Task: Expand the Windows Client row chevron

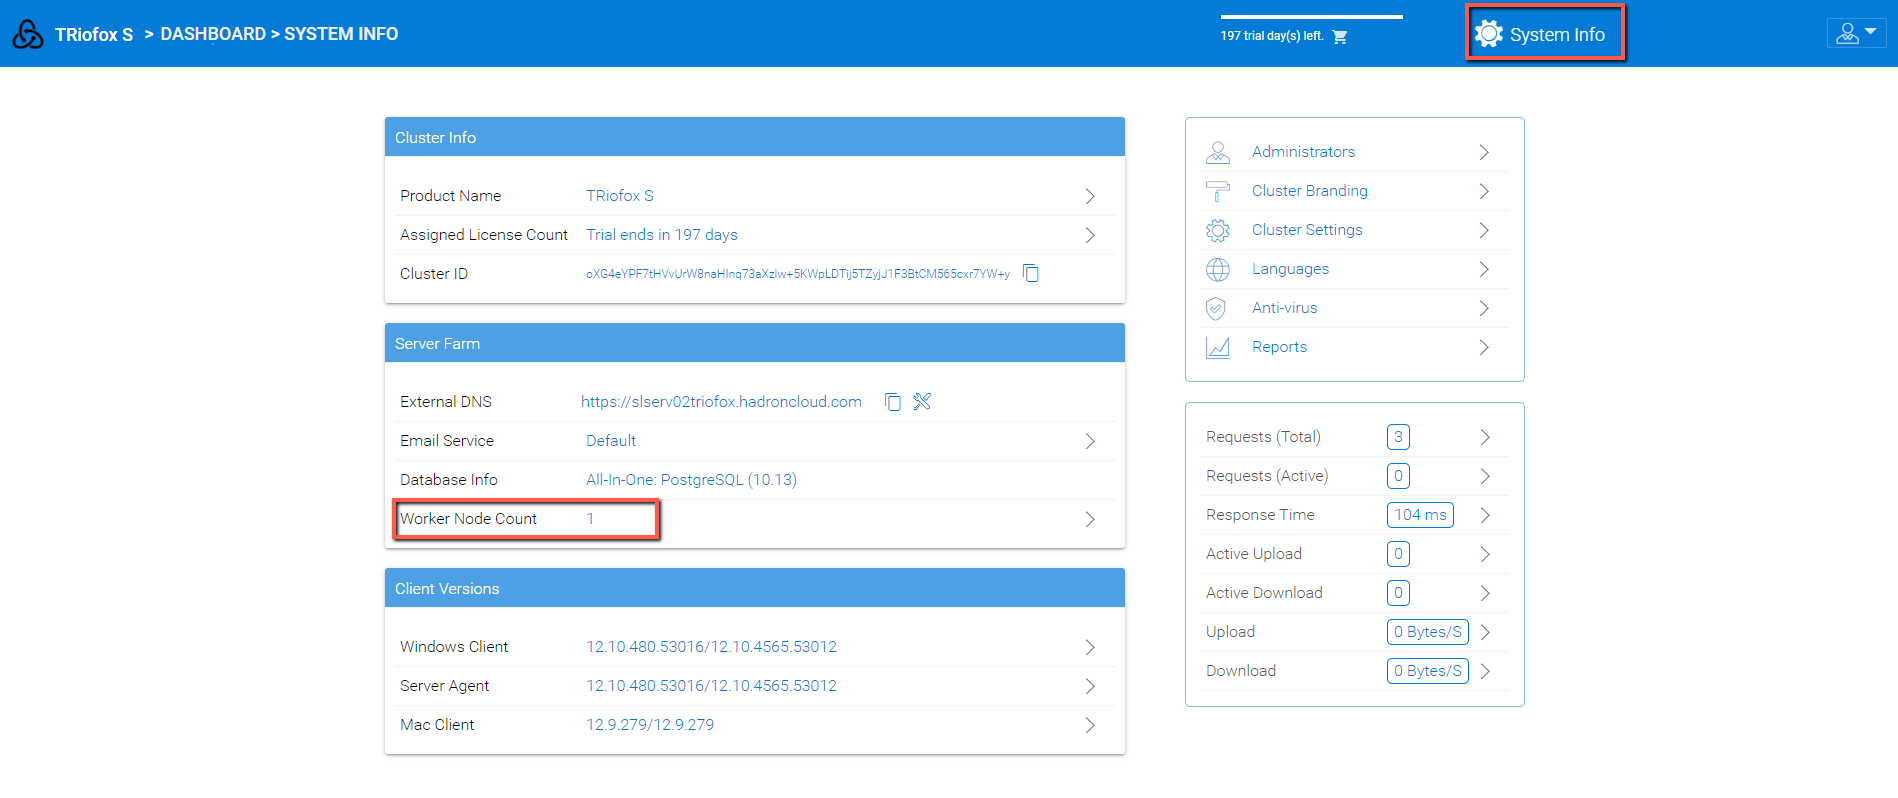Action: click(1090, 647)
